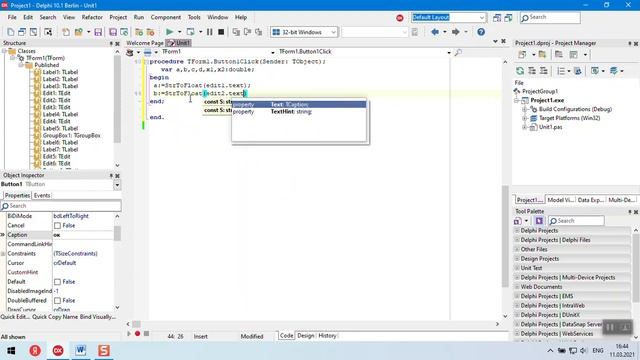640x360 pixels.
Task: Switch to the Design tab below editor
Action: (305, 336)
